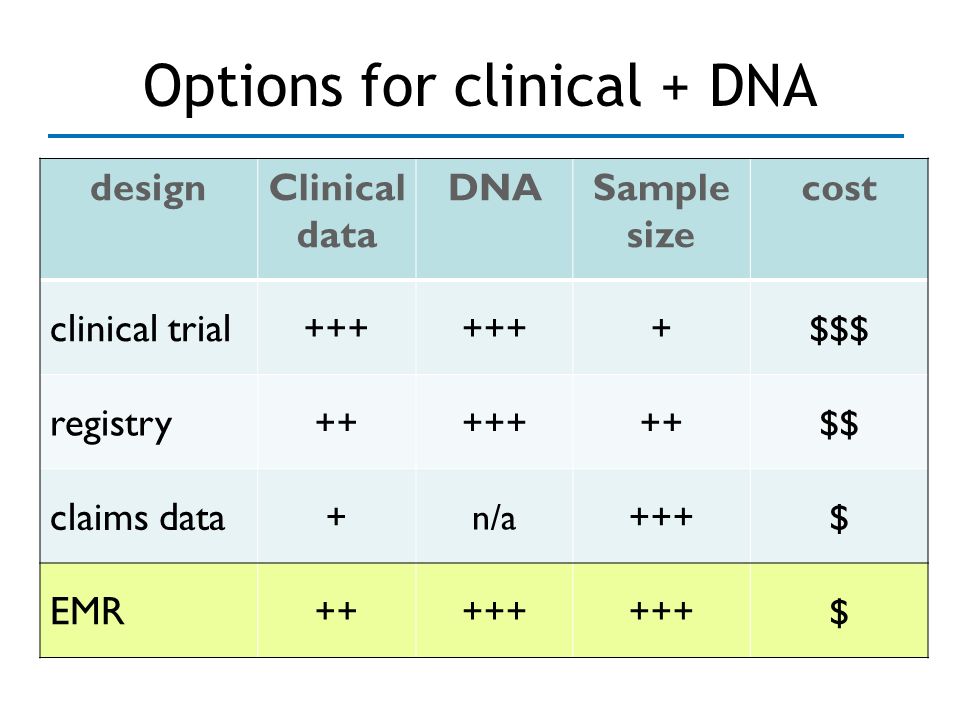This screenshot has width=960, height=720.
Task: Select the '++' clinical data cell for EMR
Action: [336, 611]
